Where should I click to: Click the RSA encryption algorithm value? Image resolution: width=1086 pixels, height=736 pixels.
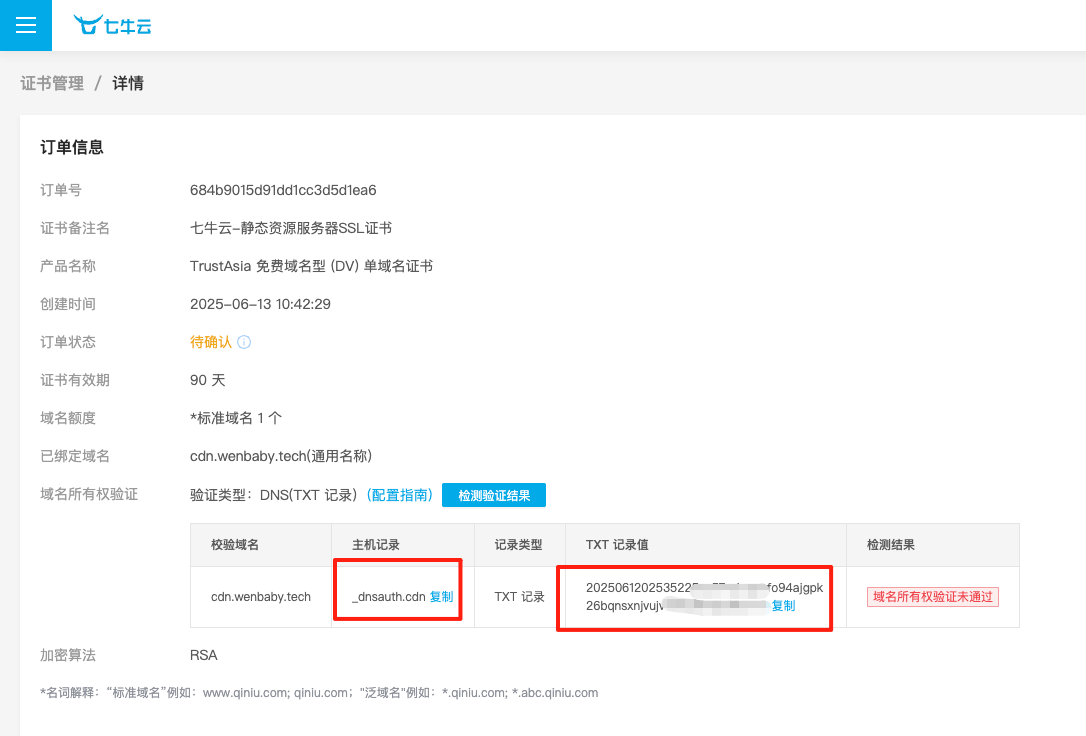pos(204,655)
